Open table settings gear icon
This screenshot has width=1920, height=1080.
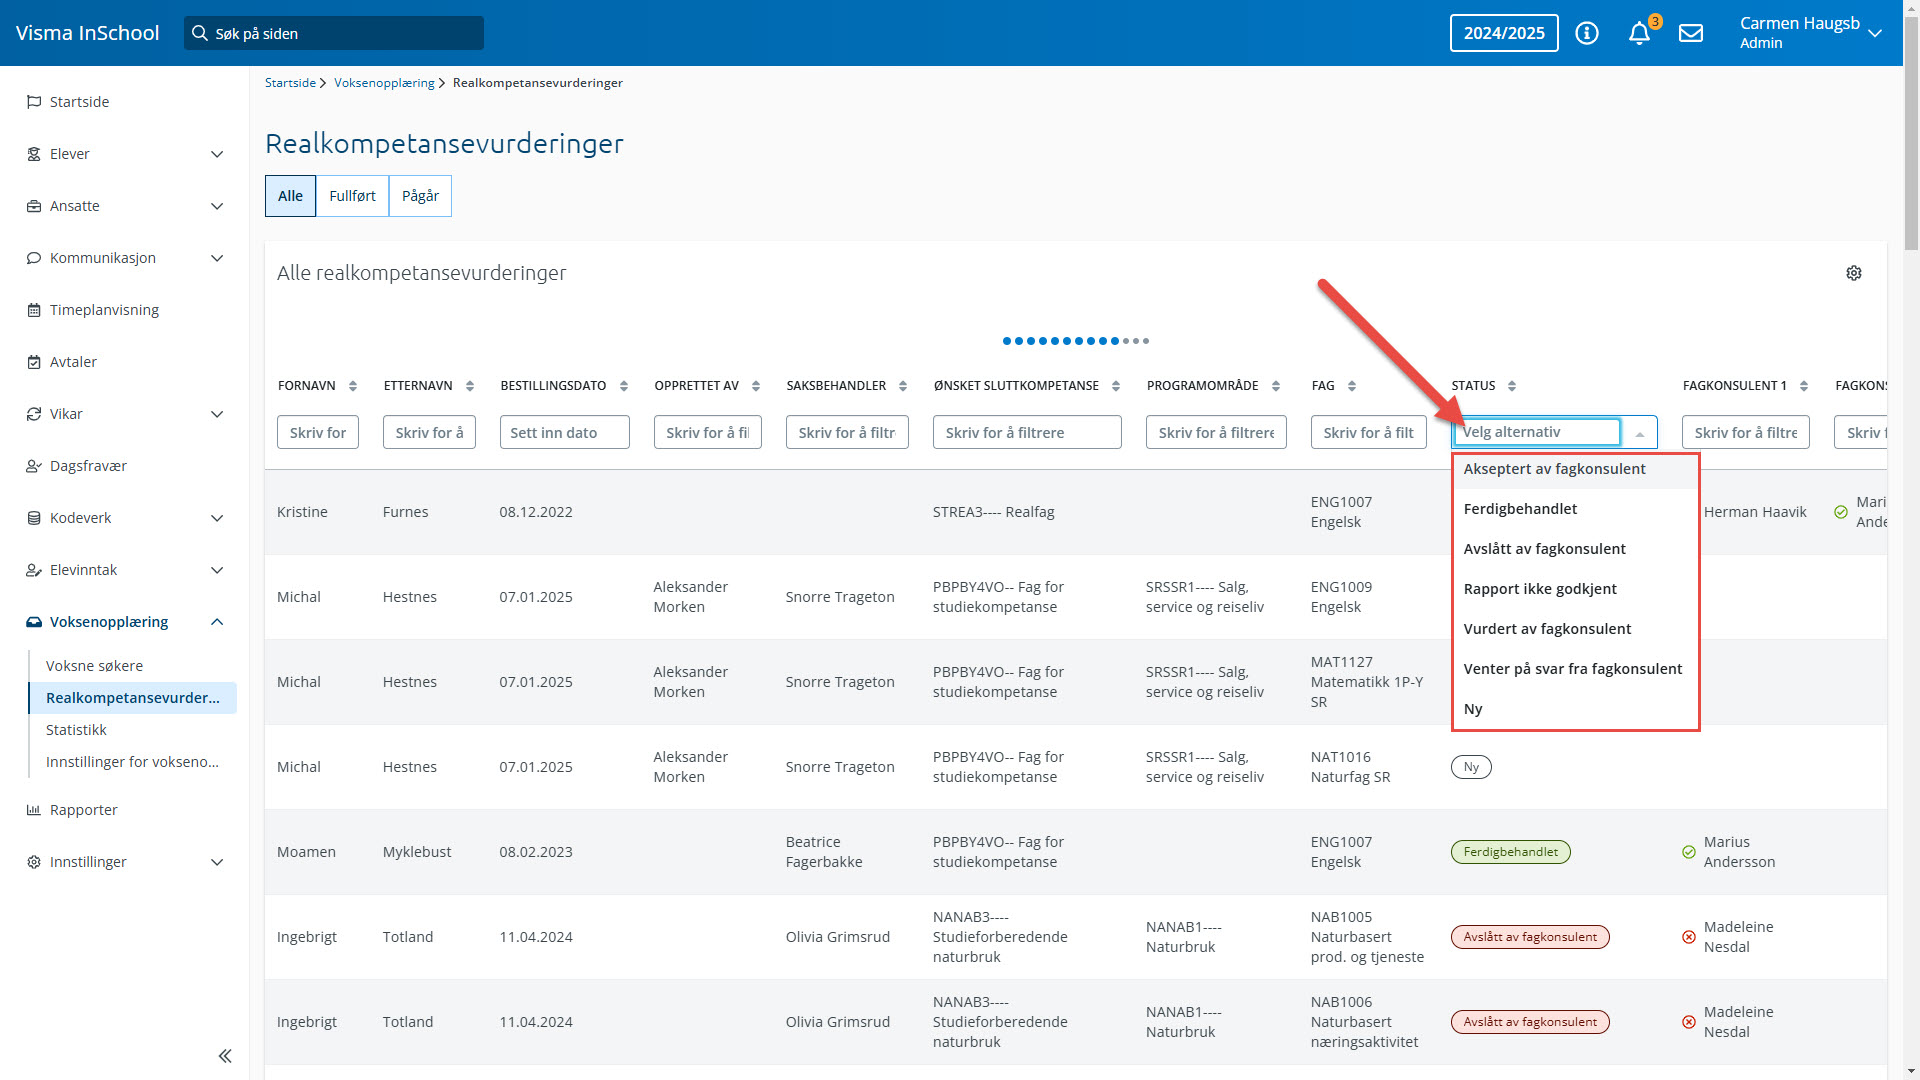click(1854, 273)
